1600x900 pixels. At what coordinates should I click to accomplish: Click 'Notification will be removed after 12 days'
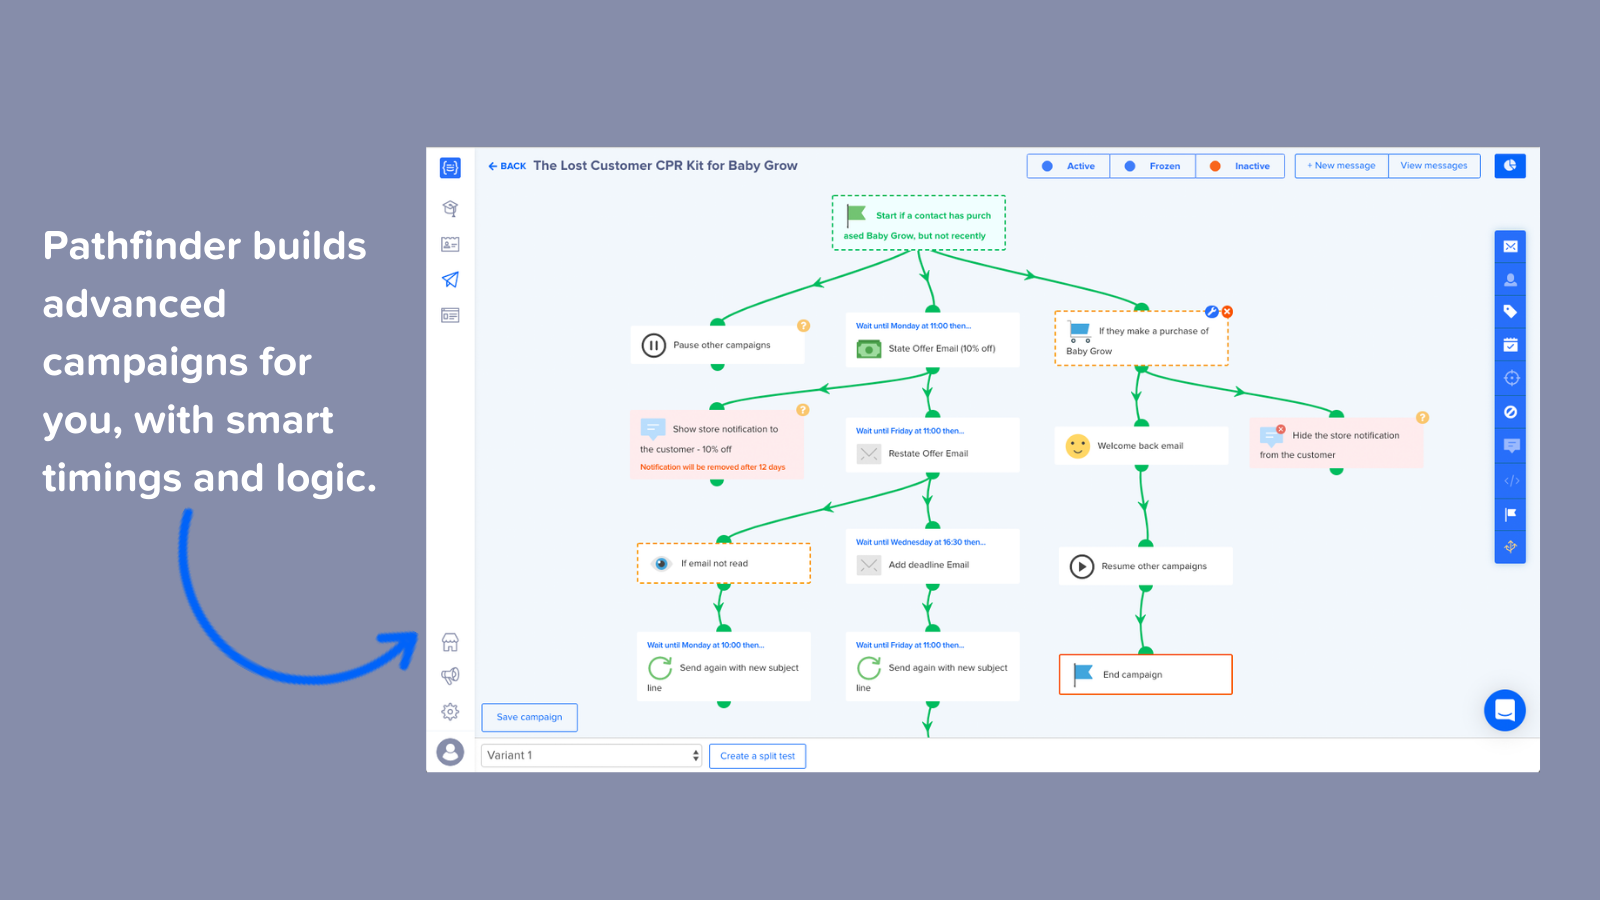coord(713,467)
